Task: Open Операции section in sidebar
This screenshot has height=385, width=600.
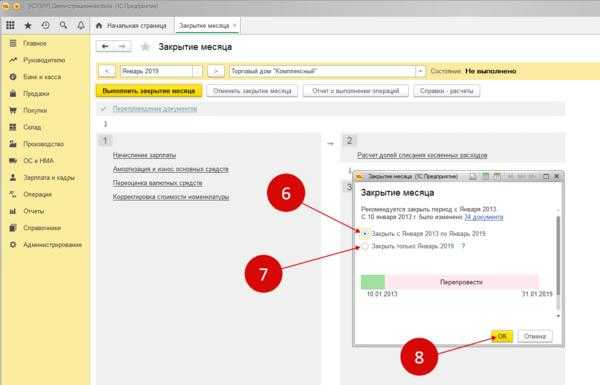Action: point(37,194)
